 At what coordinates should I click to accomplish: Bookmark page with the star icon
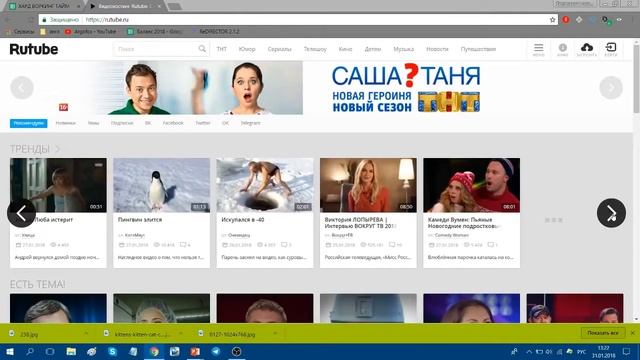553,20
